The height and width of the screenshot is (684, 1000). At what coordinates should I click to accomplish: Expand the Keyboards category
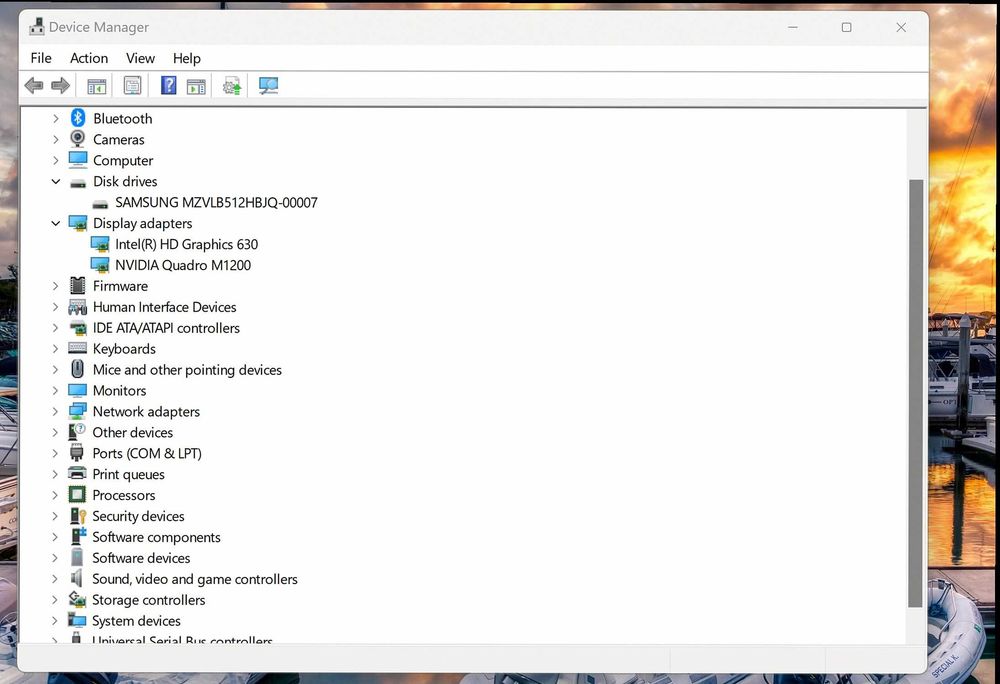[55, 349]
